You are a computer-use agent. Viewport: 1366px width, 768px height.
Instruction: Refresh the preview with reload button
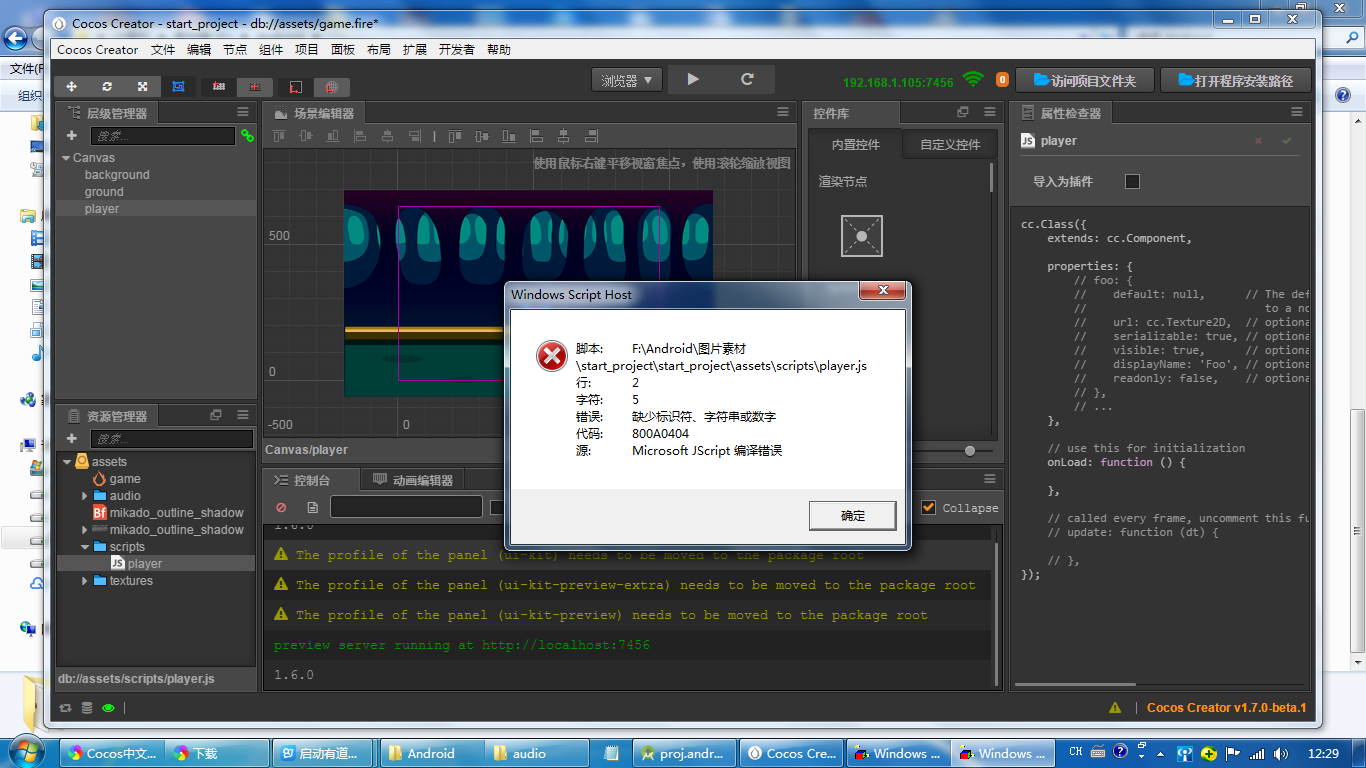pos(747,80)
